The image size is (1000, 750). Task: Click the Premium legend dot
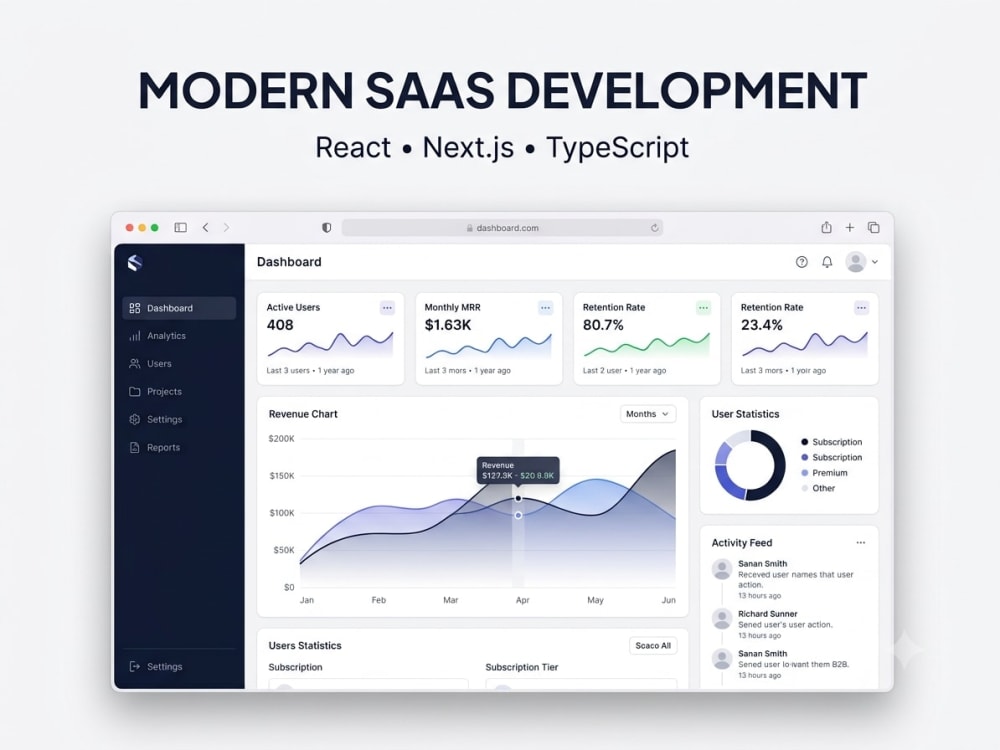[805, 473]
